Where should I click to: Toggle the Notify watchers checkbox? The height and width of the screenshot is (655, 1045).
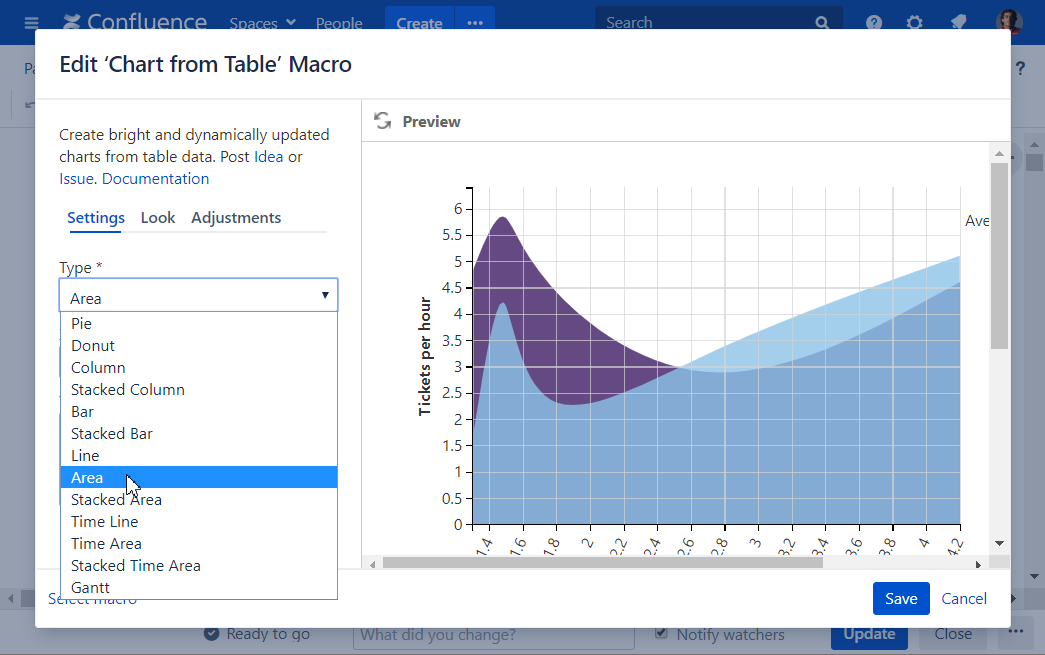(x=661, y=633)
